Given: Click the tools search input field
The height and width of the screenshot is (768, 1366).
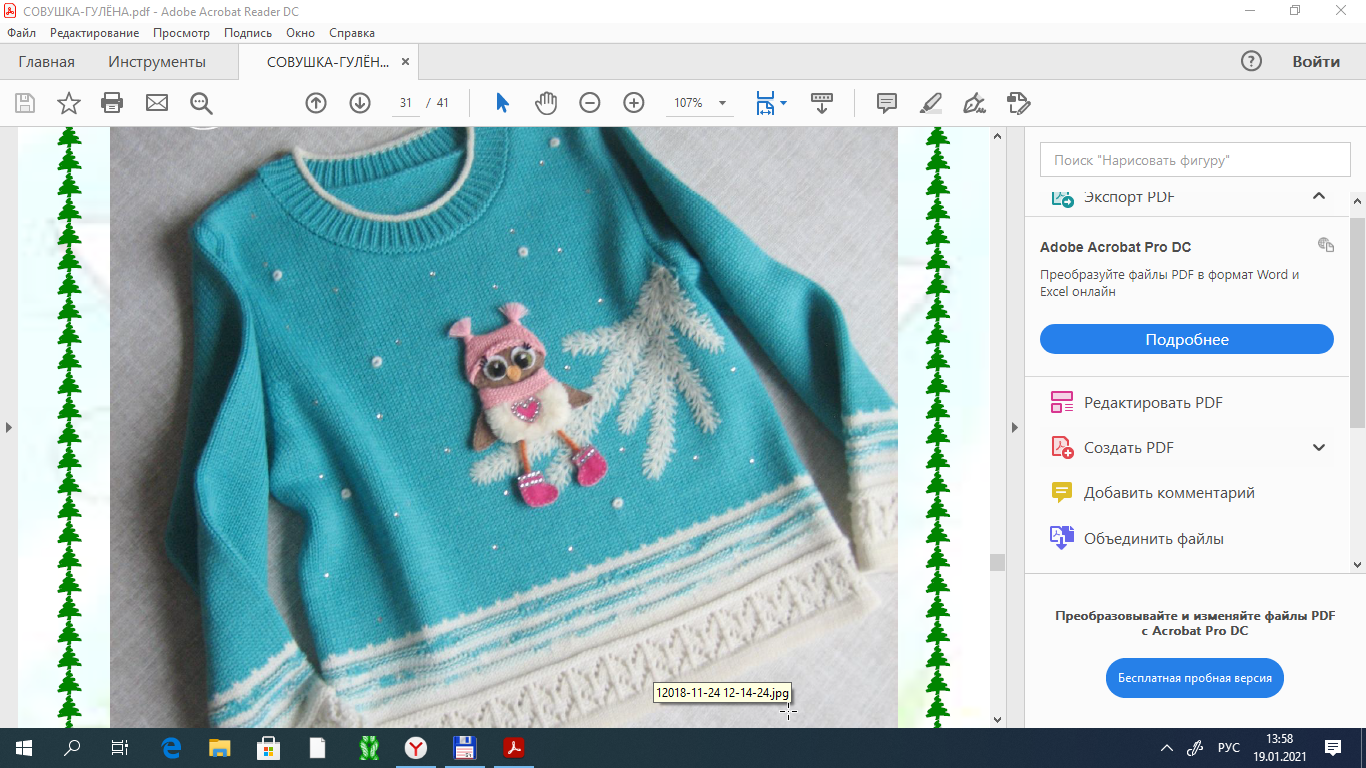Looking at the screenshot, I should pyautogui.click(x=1186, y=160).
